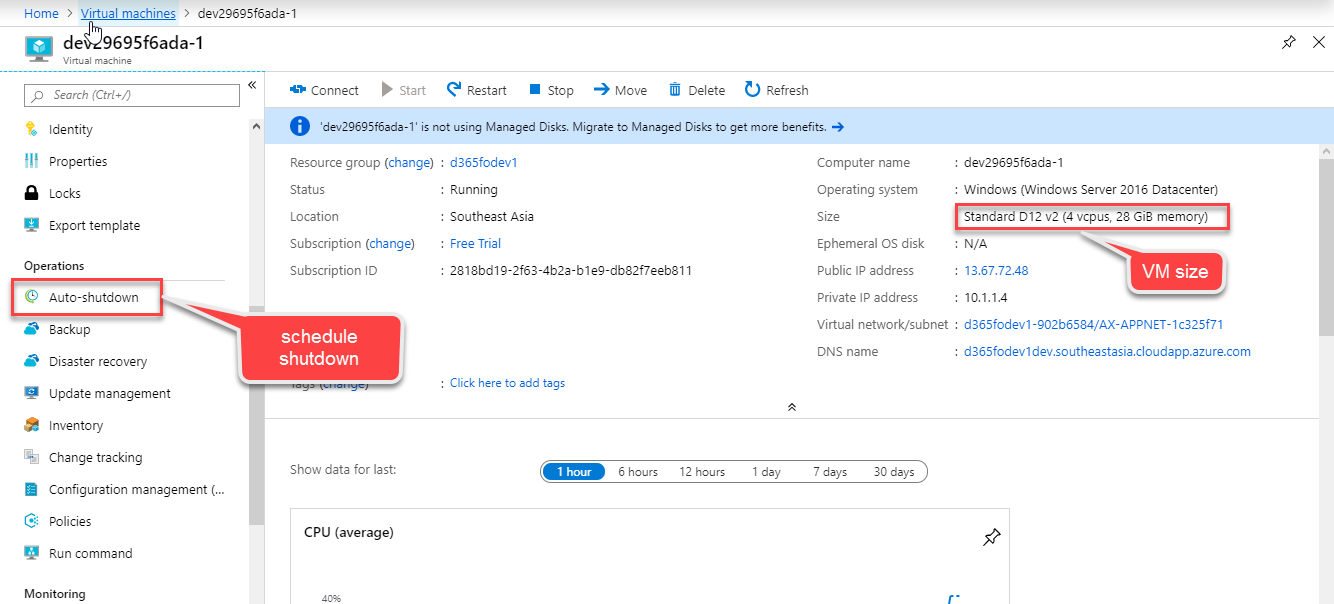The image size is (1334, 604).
Task: Click the info icon in the Managed Disks banner
Action: (299, 127)
